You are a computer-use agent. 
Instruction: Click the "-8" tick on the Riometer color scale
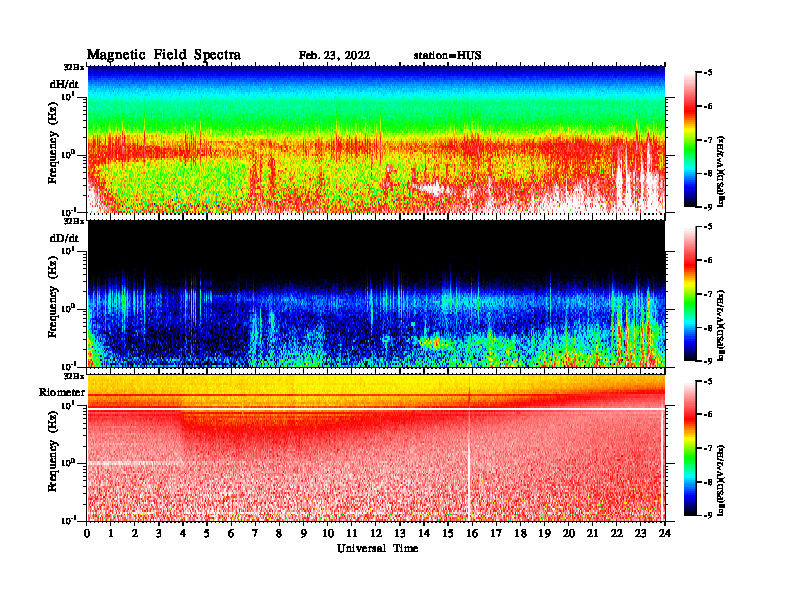click(x=708, y=482)
